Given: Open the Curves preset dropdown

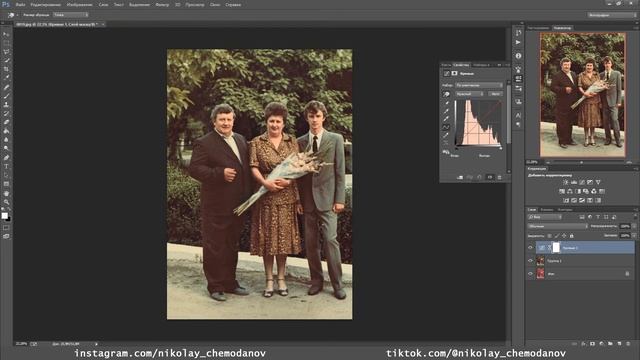Looking at the screenshot, I should click(x=479, y=85).
